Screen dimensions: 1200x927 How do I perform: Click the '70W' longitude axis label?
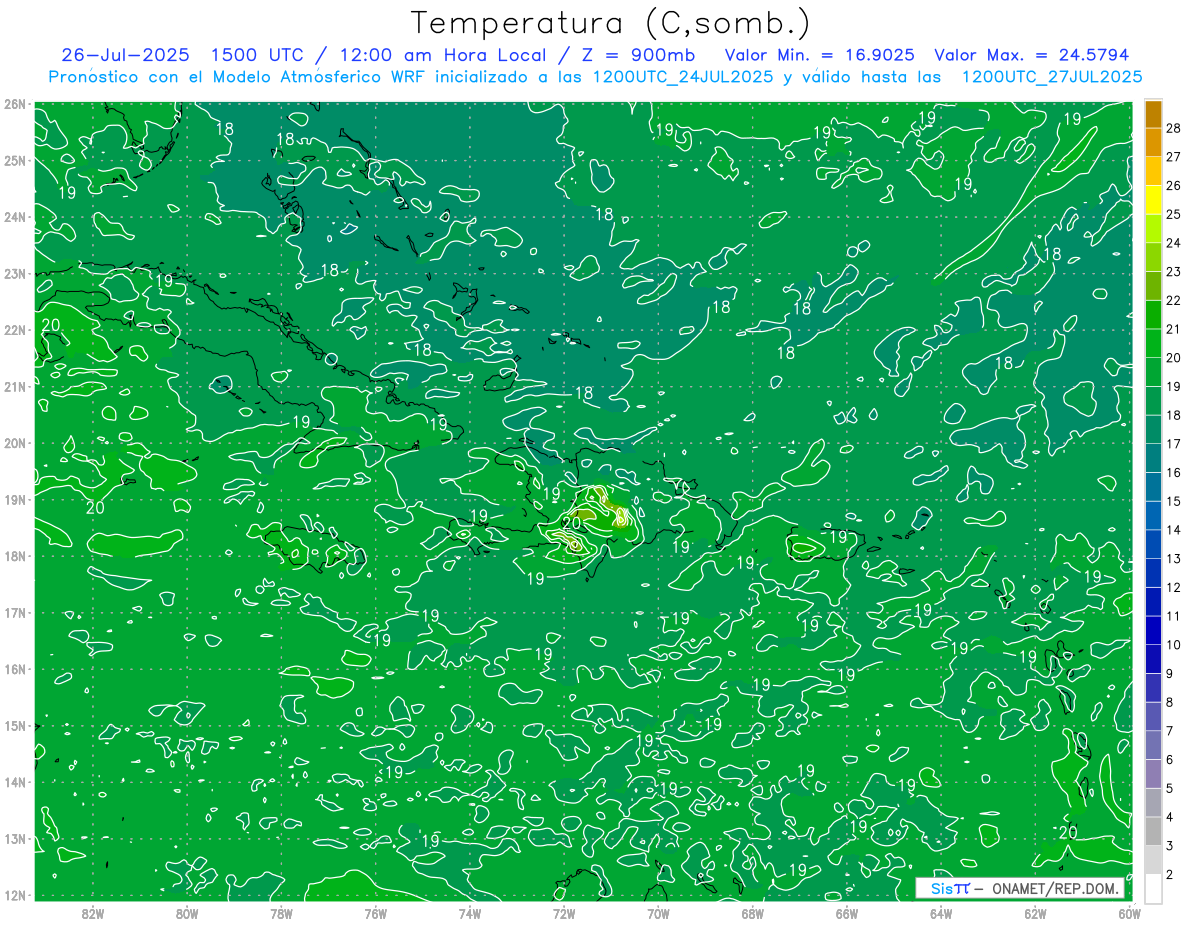click(x=658, y=913)
